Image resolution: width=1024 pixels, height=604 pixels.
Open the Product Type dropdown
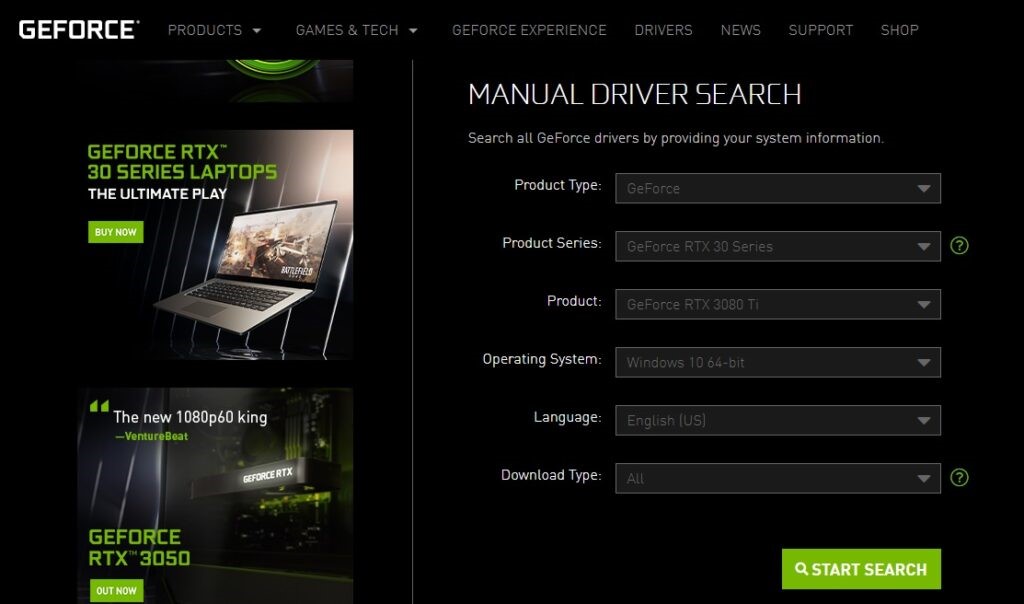pos(778,188)
